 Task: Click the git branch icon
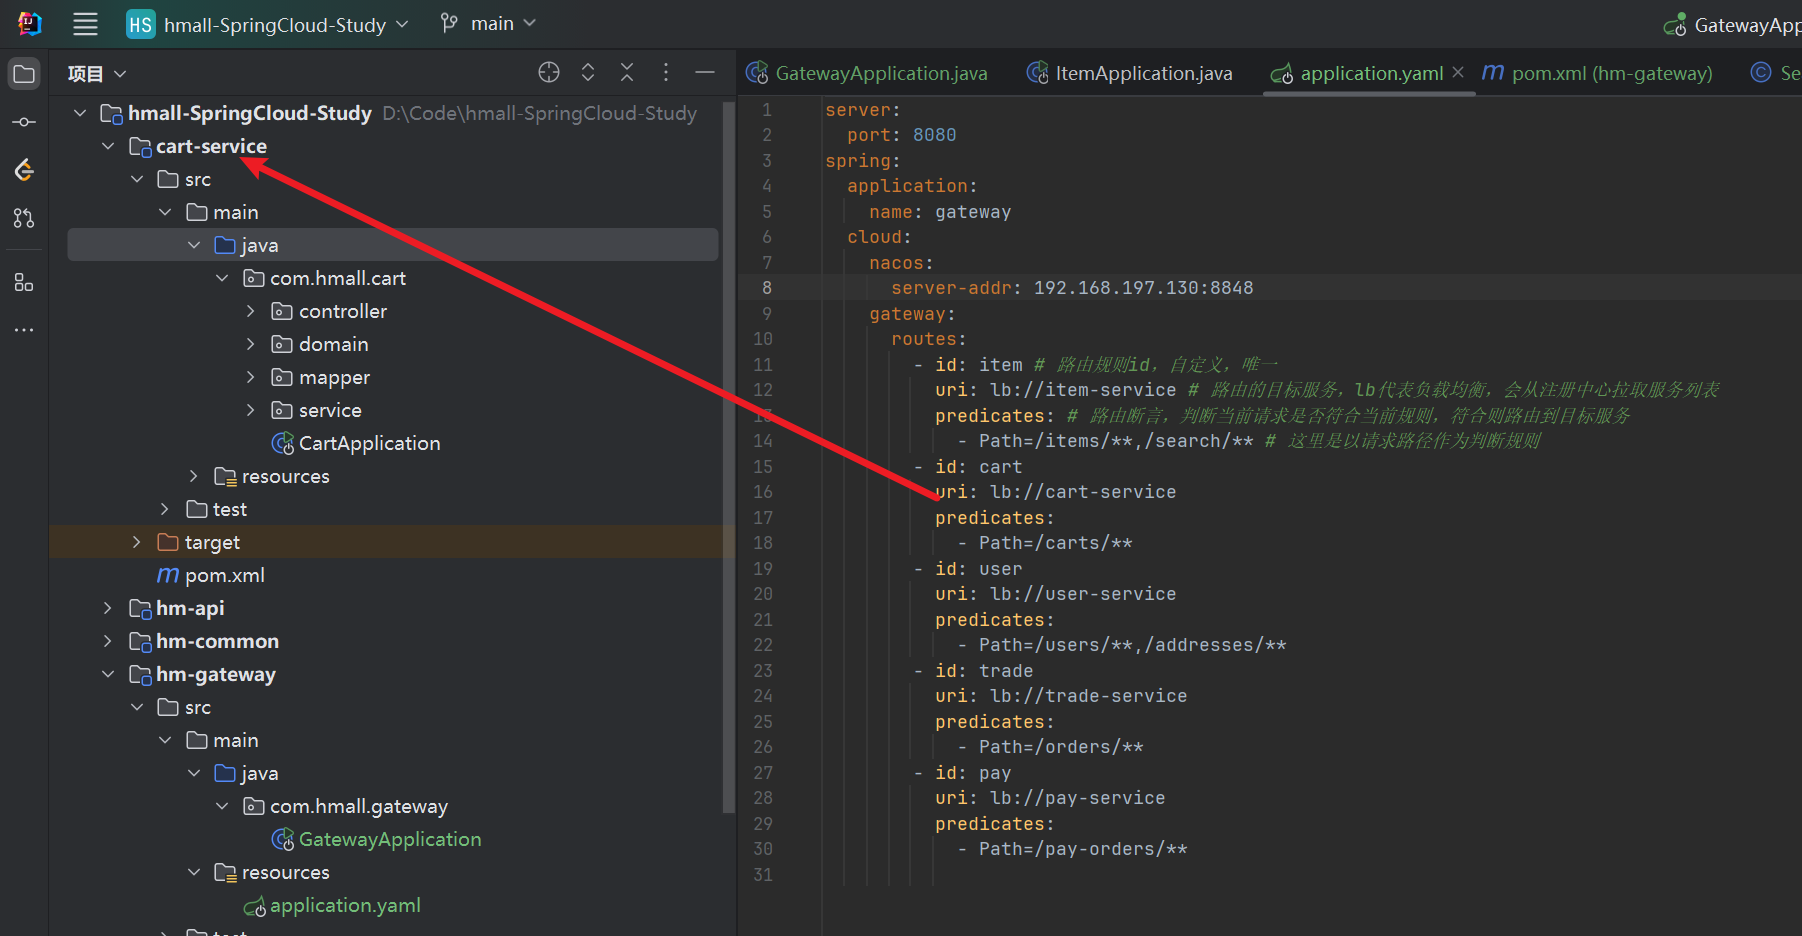pyautogui.click(x=450, y=23)
